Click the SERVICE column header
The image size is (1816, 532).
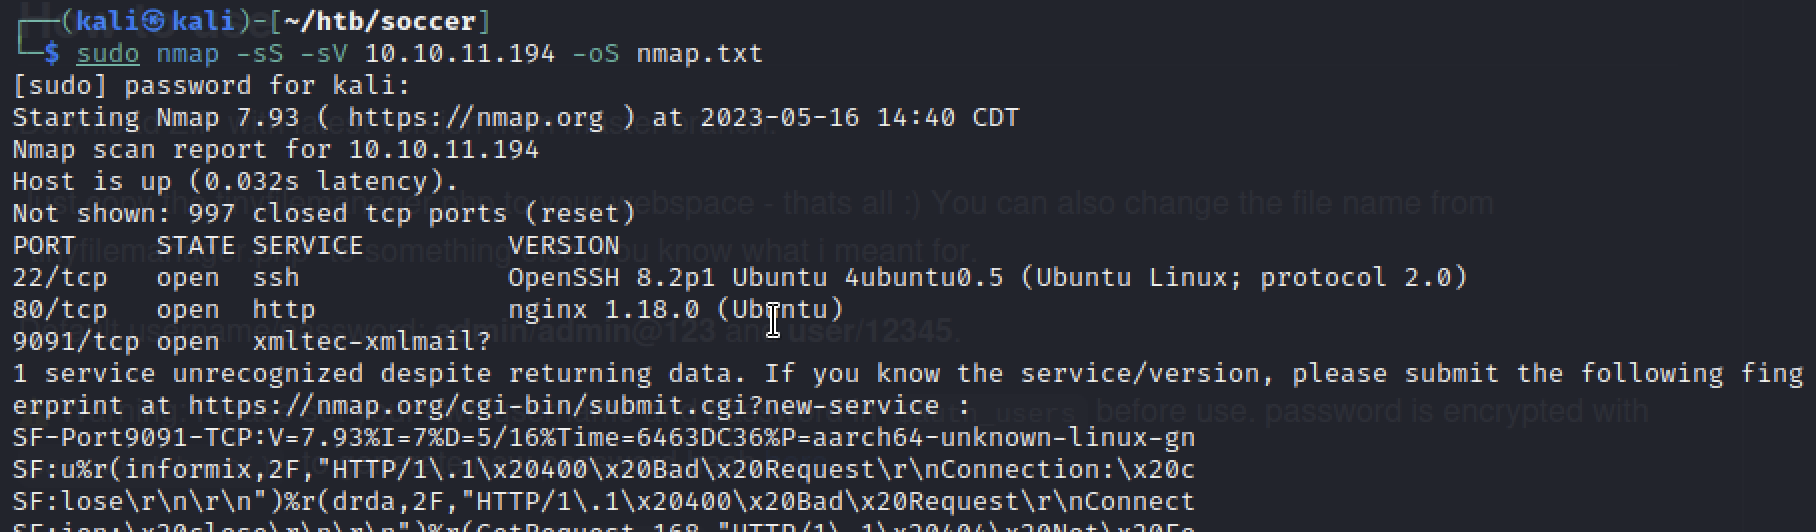coord(308,246)
